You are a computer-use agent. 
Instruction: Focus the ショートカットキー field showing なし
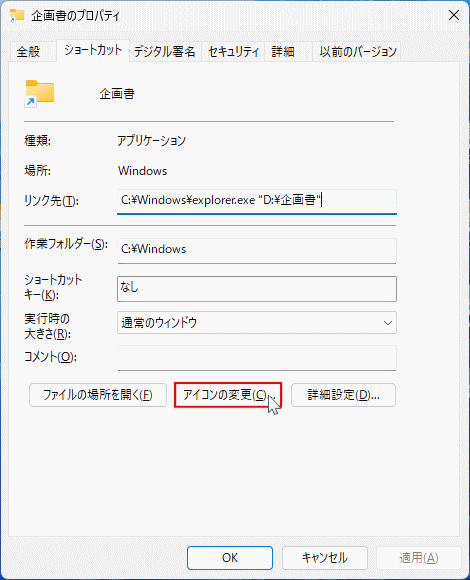click(x=257, y=289)
